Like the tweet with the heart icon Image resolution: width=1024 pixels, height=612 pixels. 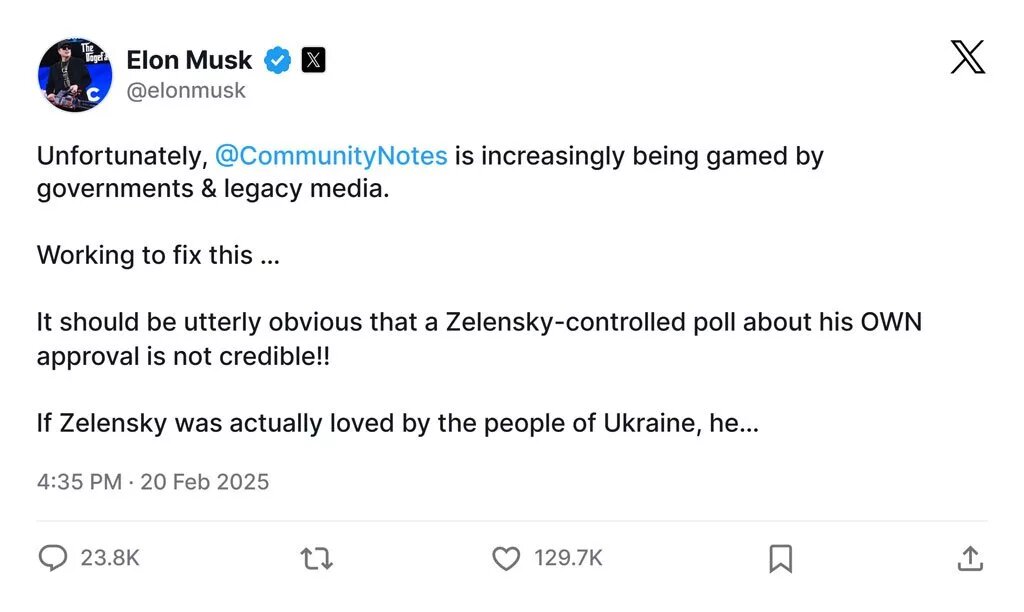click(x=507, y=558)
